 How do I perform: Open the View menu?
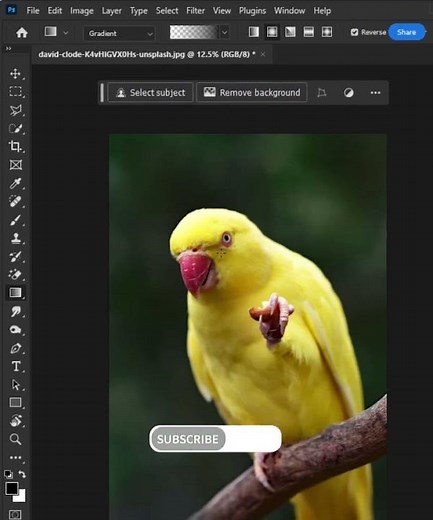pyautogui.click(x=222, y=11)
